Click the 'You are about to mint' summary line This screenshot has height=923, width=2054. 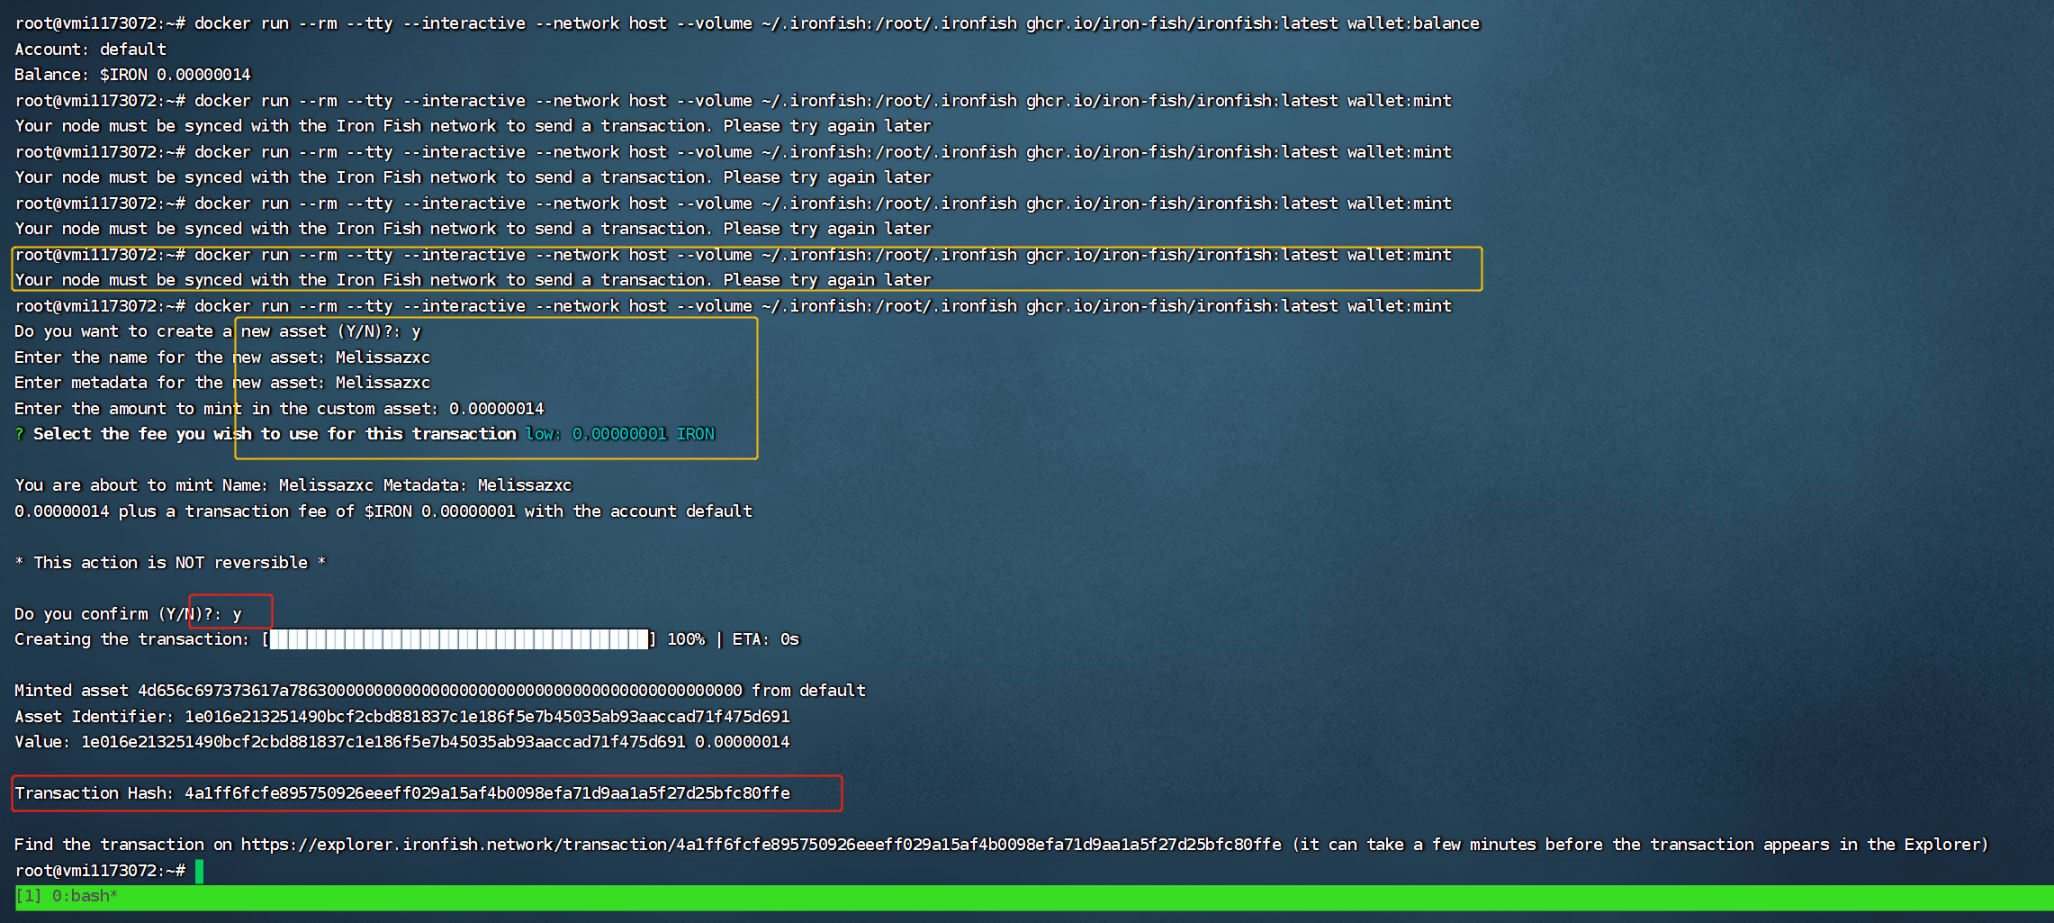point(292,486)
